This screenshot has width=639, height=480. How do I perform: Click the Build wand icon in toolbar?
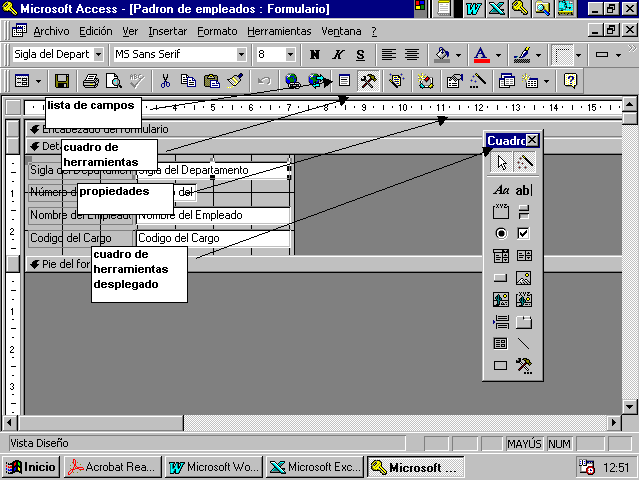478,81
